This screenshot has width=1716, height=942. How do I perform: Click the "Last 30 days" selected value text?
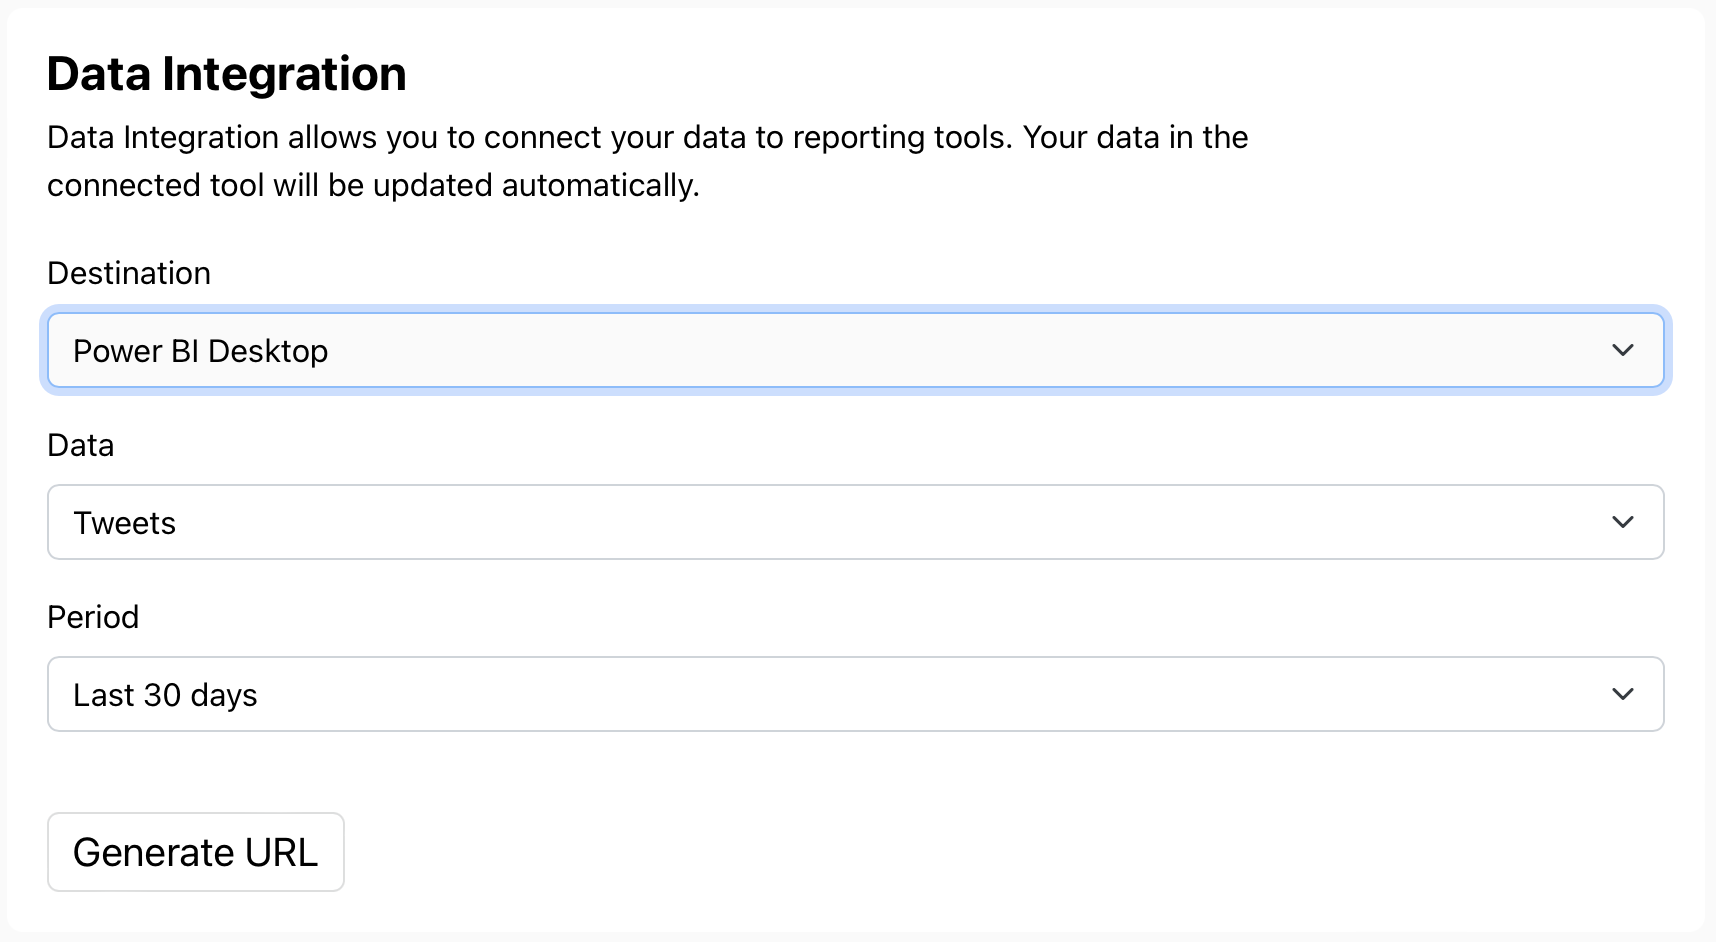tap(165, 695)
